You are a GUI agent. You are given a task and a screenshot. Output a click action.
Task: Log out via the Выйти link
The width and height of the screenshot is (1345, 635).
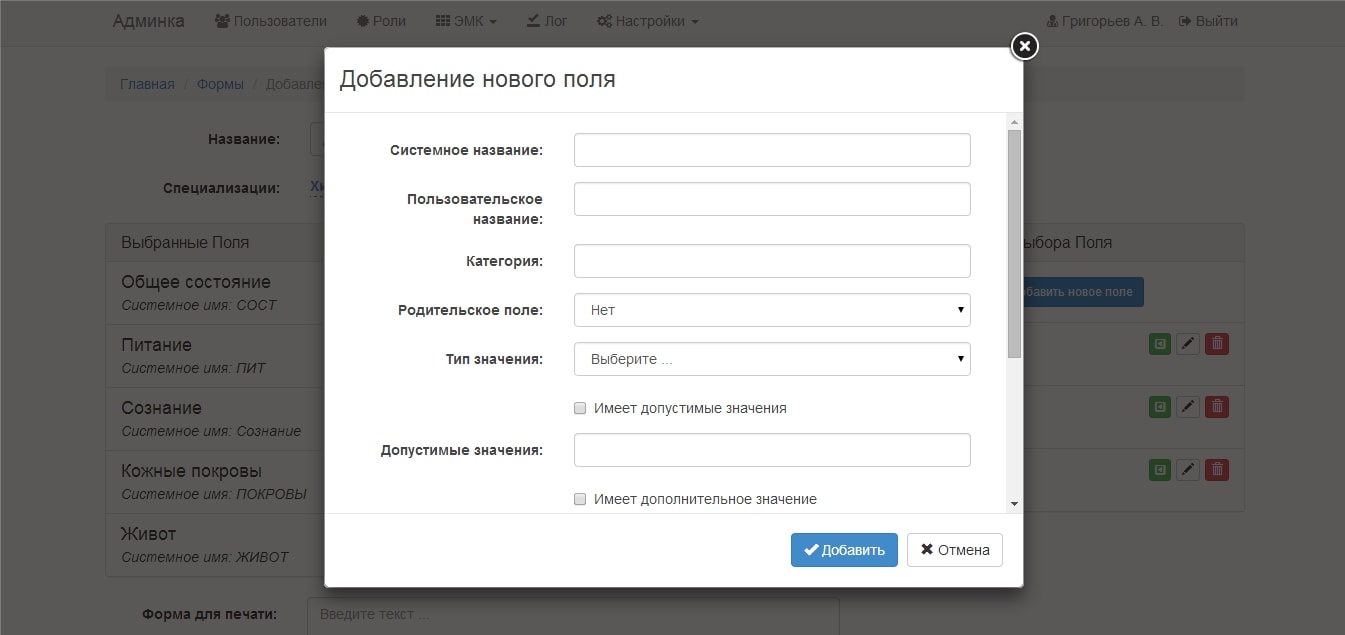tap(1208, 21)
